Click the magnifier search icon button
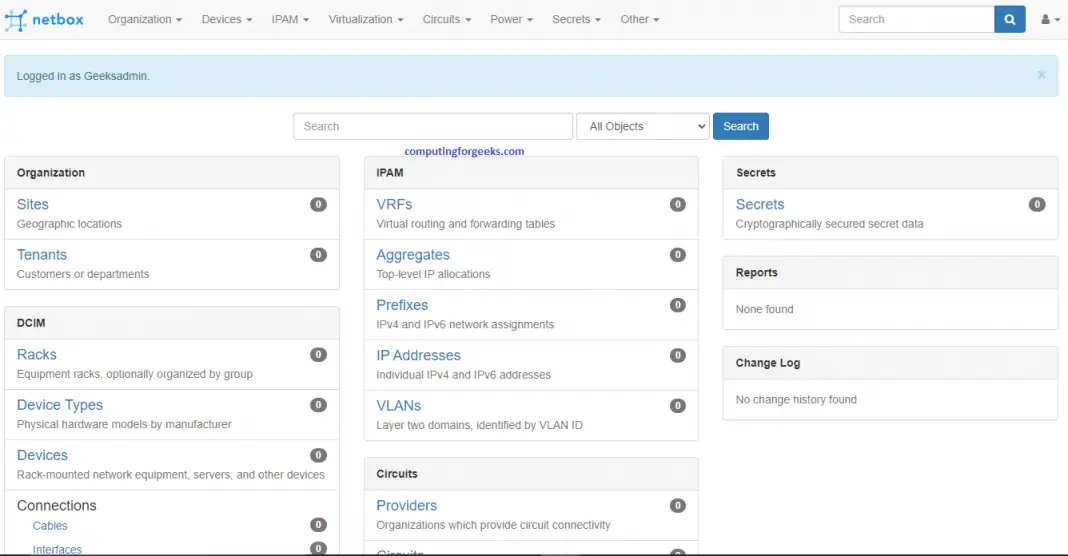Viewport: 1068px width, 556px height. pyautogui.click(x=1010, y=19)
